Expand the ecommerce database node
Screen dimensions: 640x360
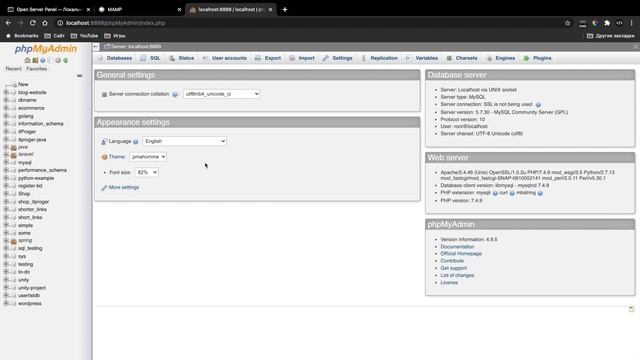(6, 108)
